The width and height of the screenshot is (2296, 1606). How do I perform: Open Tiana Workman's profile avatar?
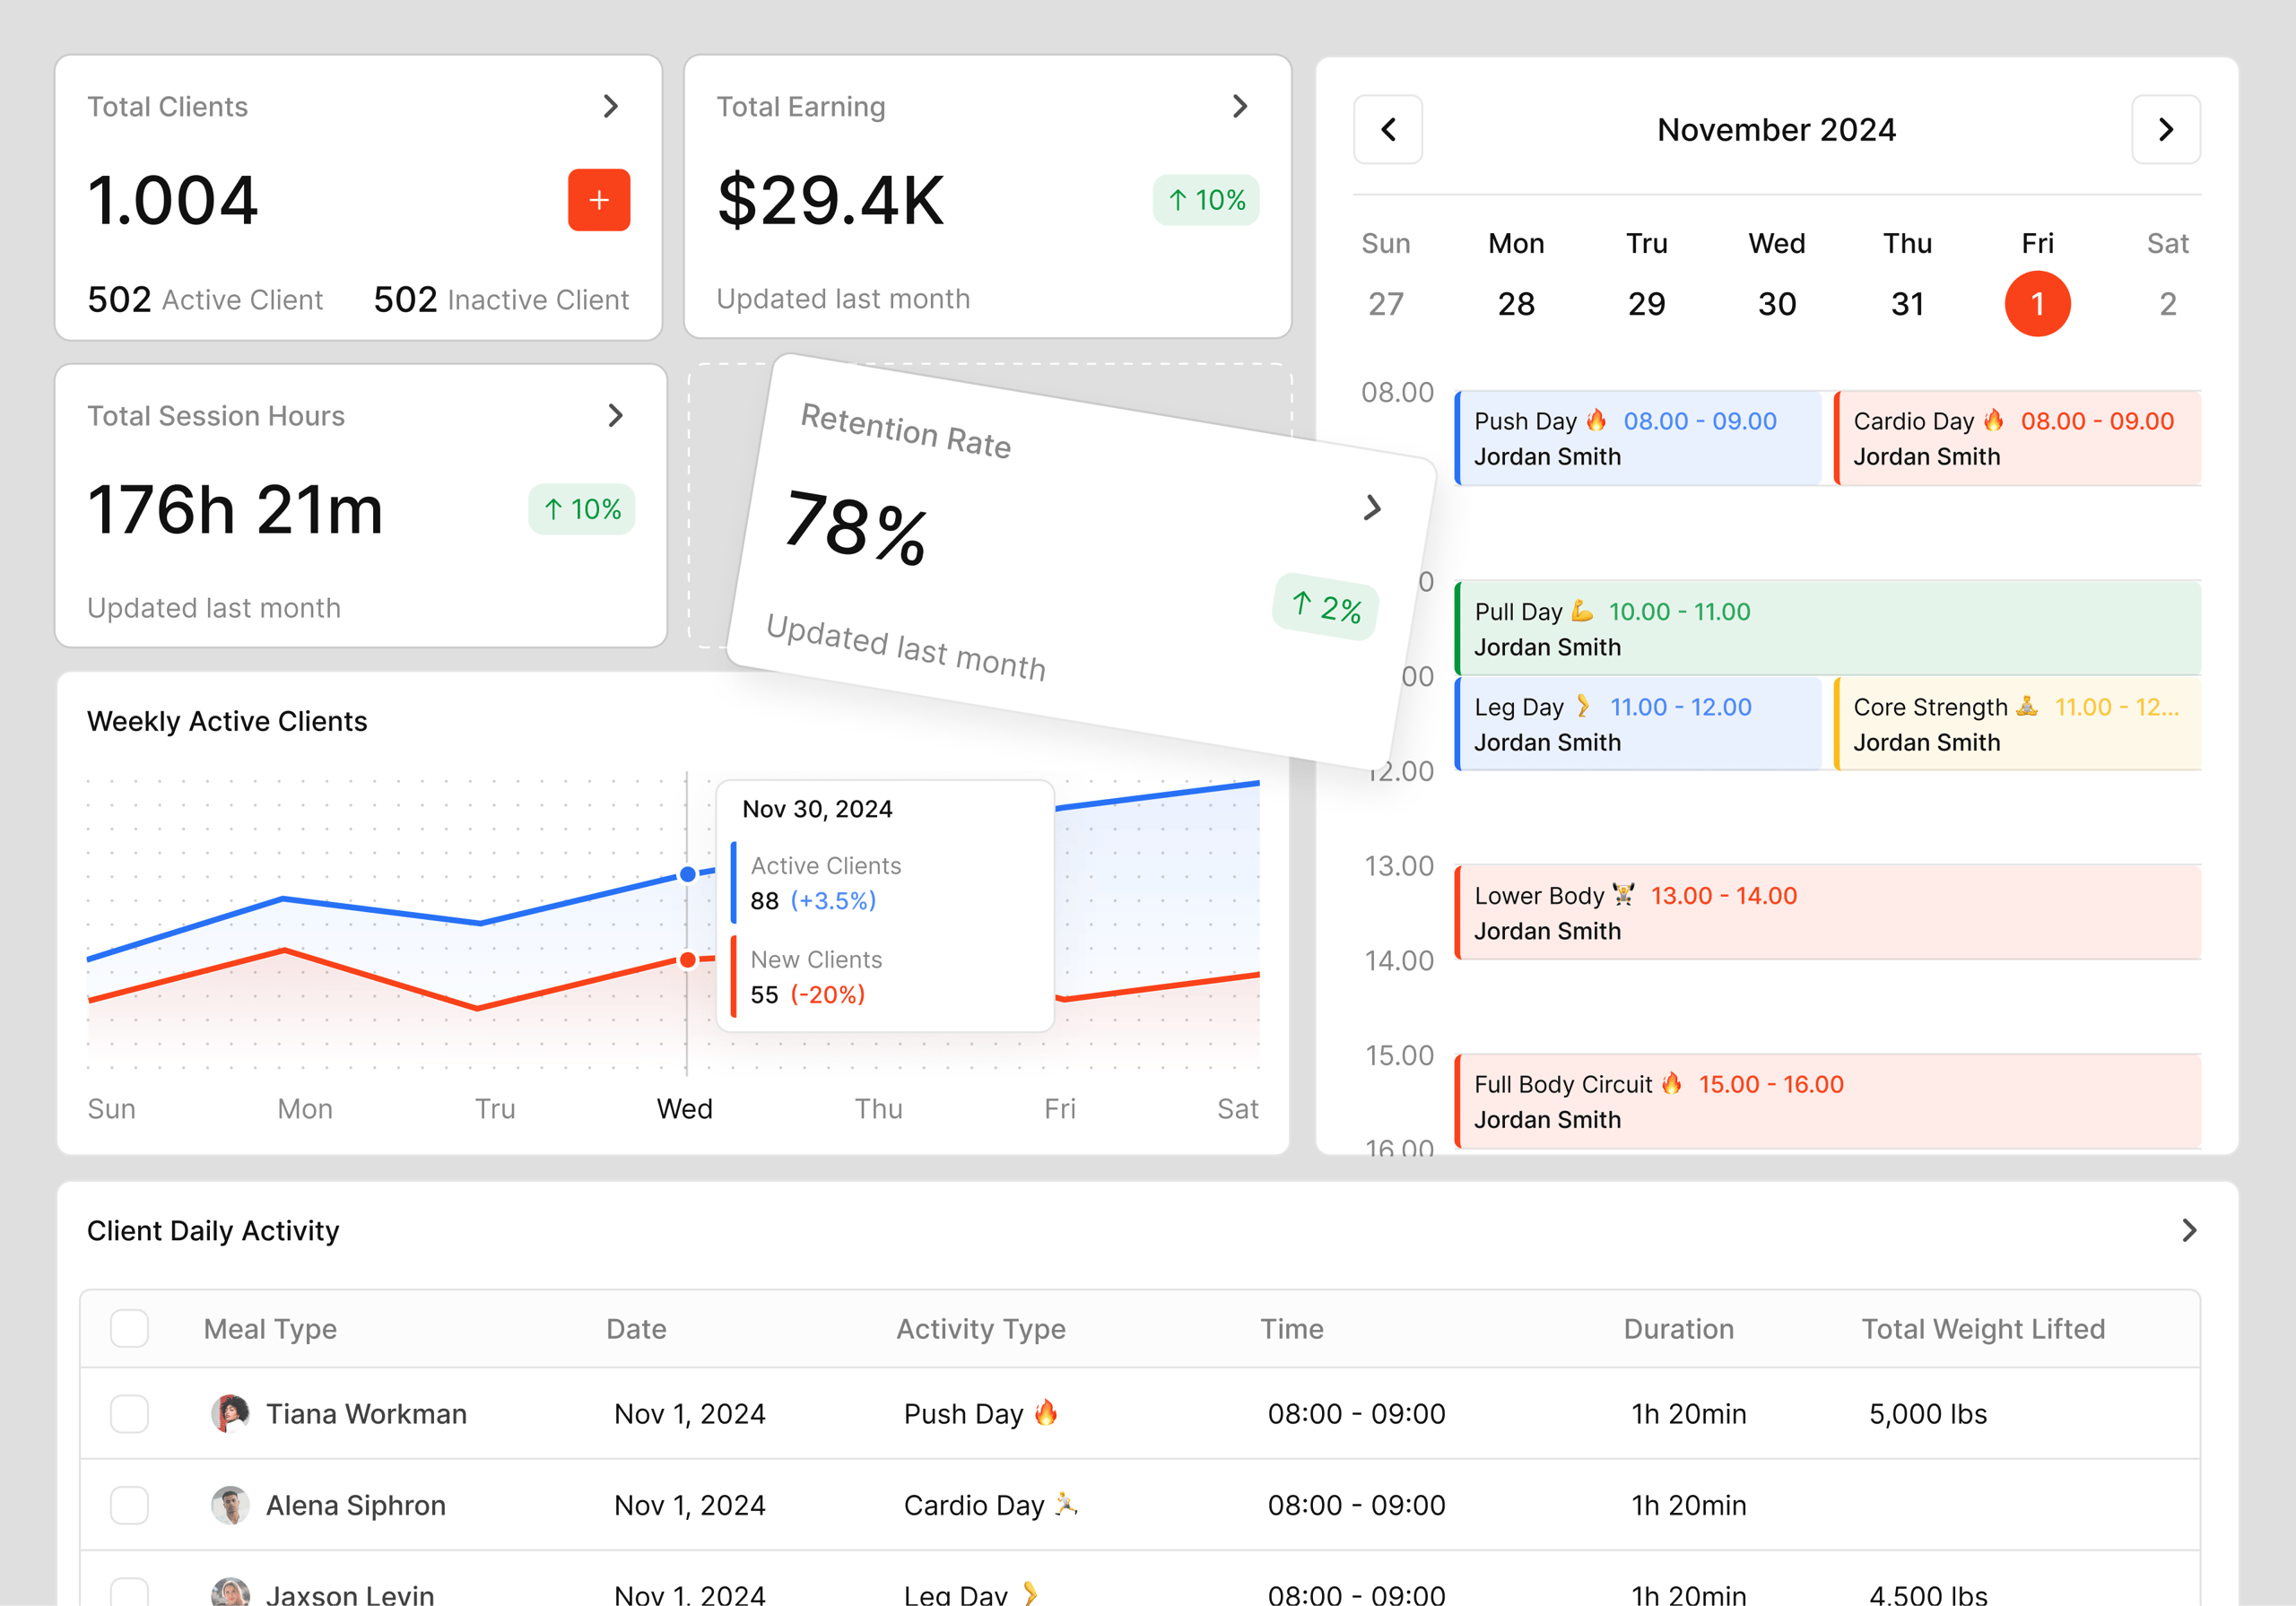pos(230,1413)
